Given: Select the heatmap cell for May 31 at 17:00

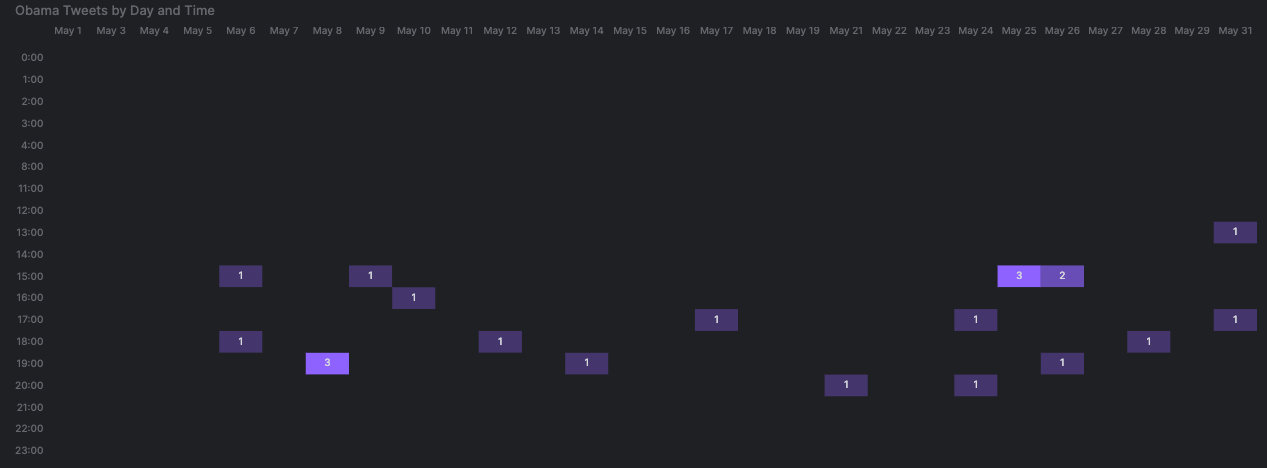Looking at the screenshot, I should click(1235, 320).
